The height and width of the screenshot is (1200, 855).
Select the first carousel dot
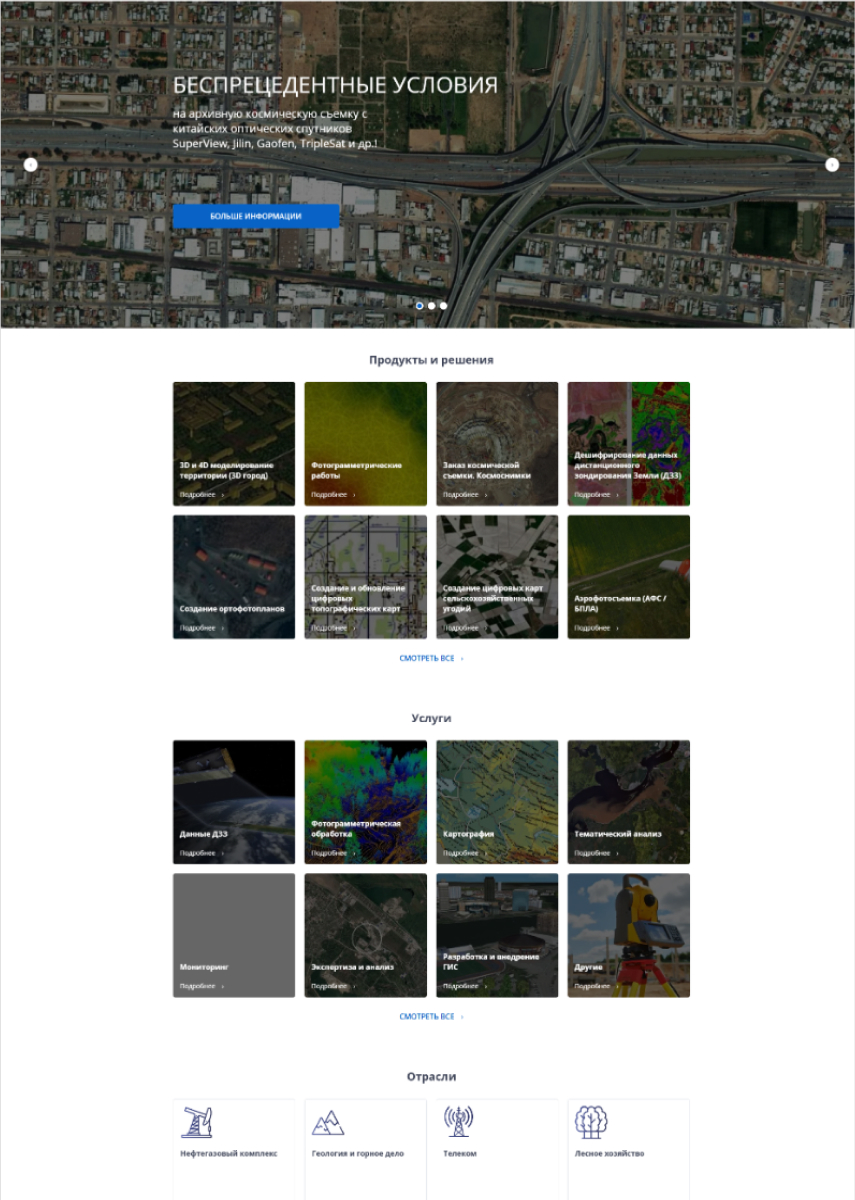pos(420,305)
